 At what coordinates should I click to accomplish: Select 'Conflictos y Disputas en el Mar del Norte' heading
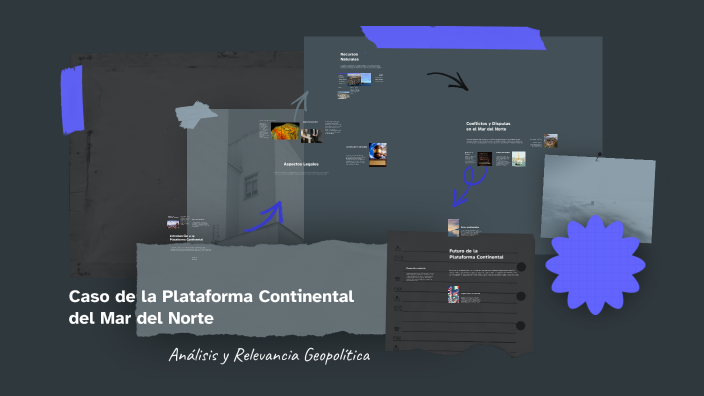(488, 126)
